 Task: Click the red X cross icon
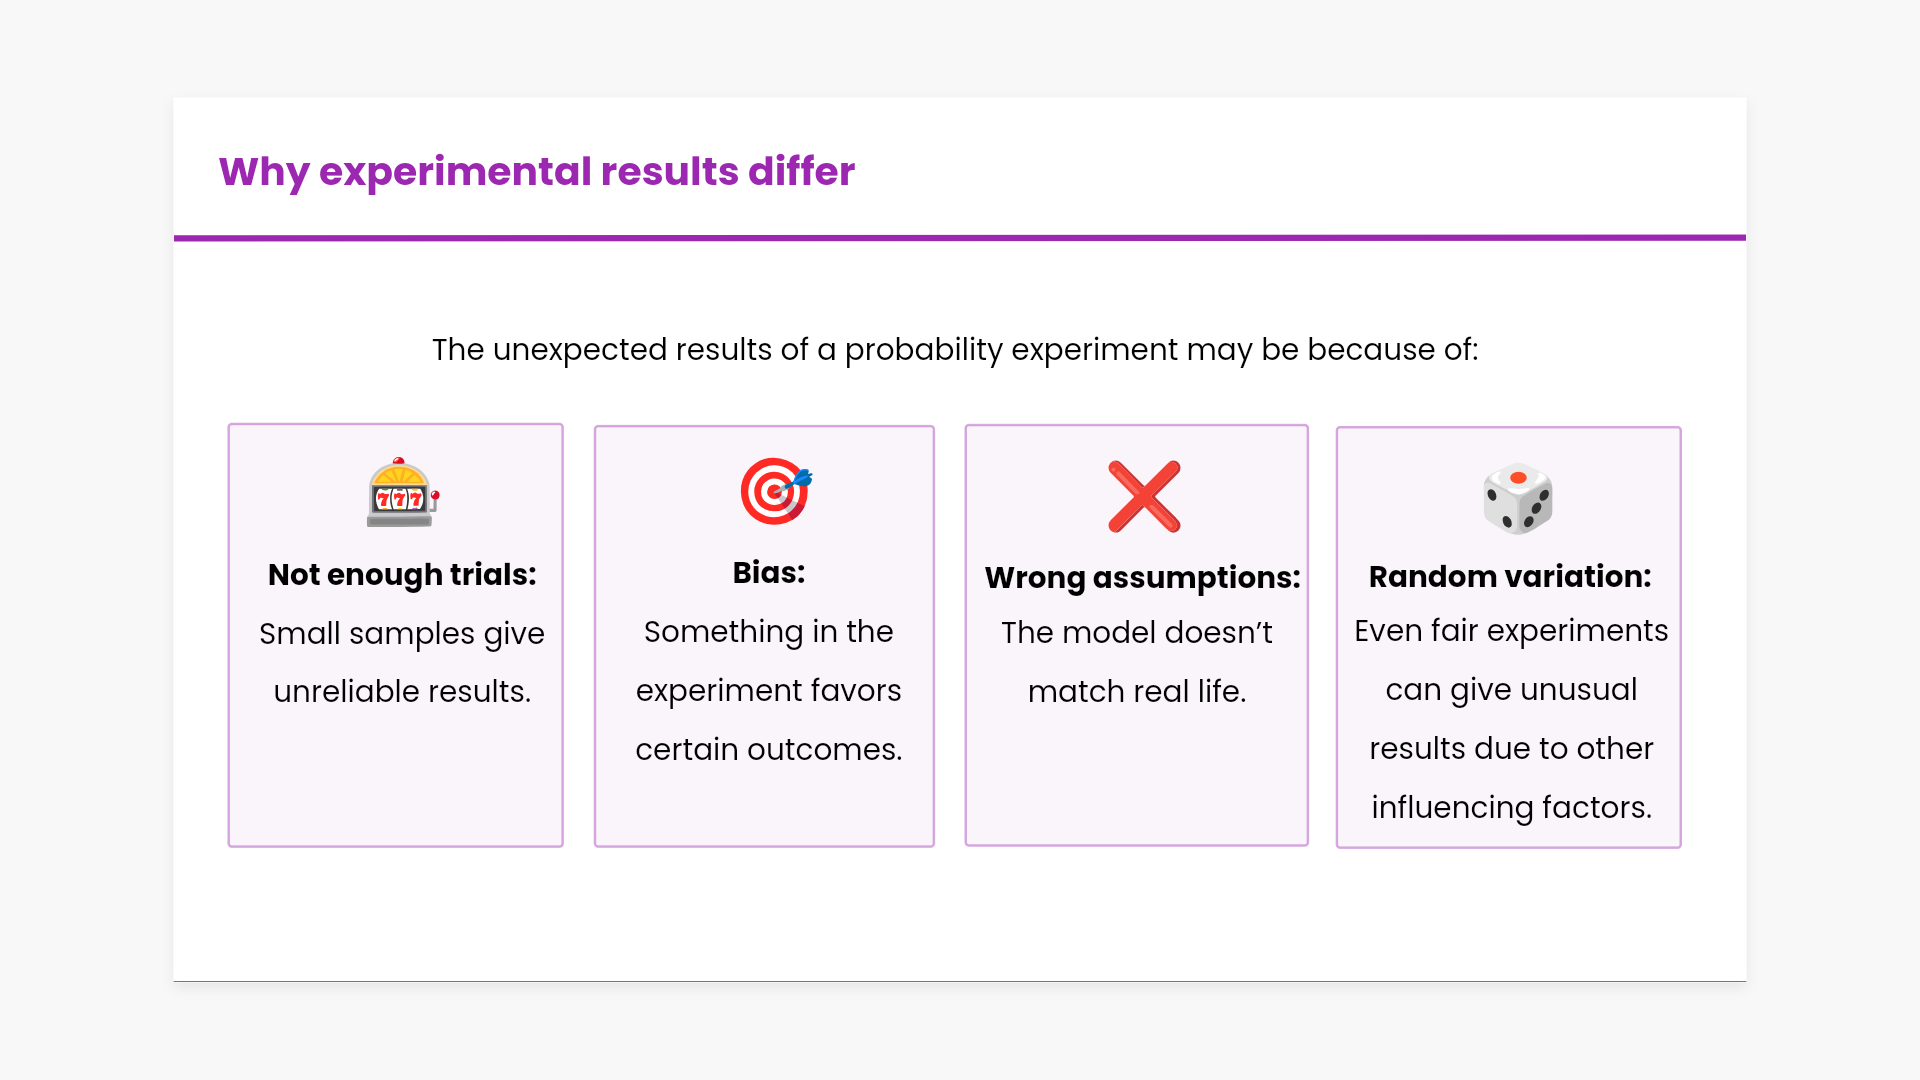pos(1144,497)
